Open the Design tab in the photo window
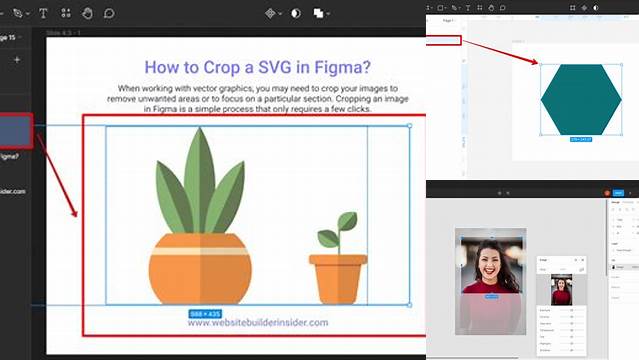The image size is (639, 360). coord(615,202)
